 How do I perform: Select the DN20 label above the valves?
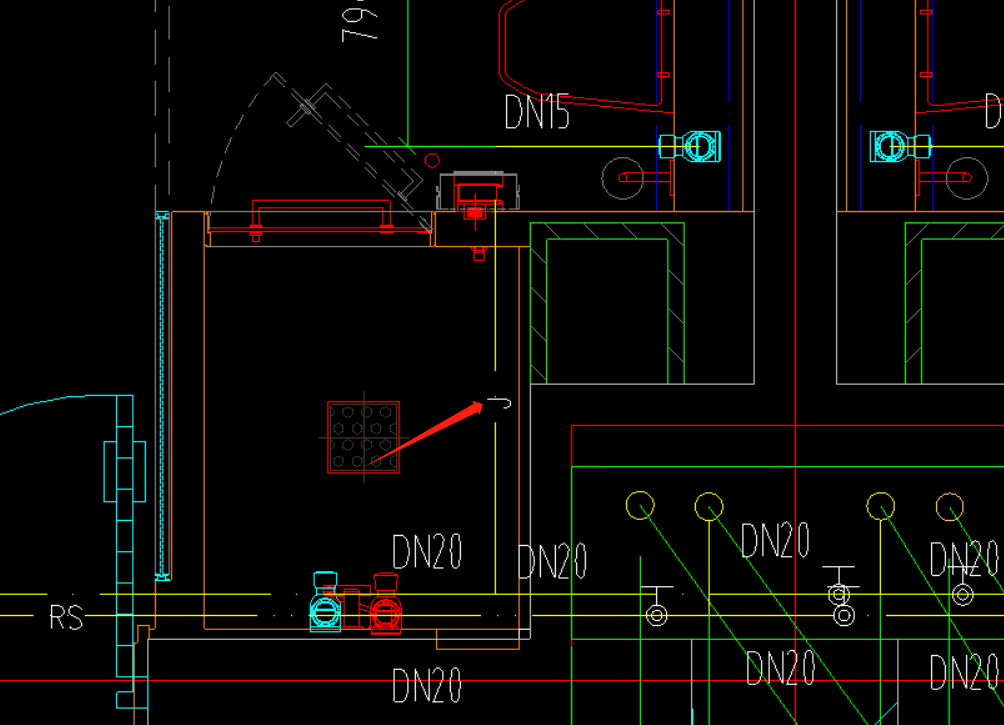tap(427, 552)
